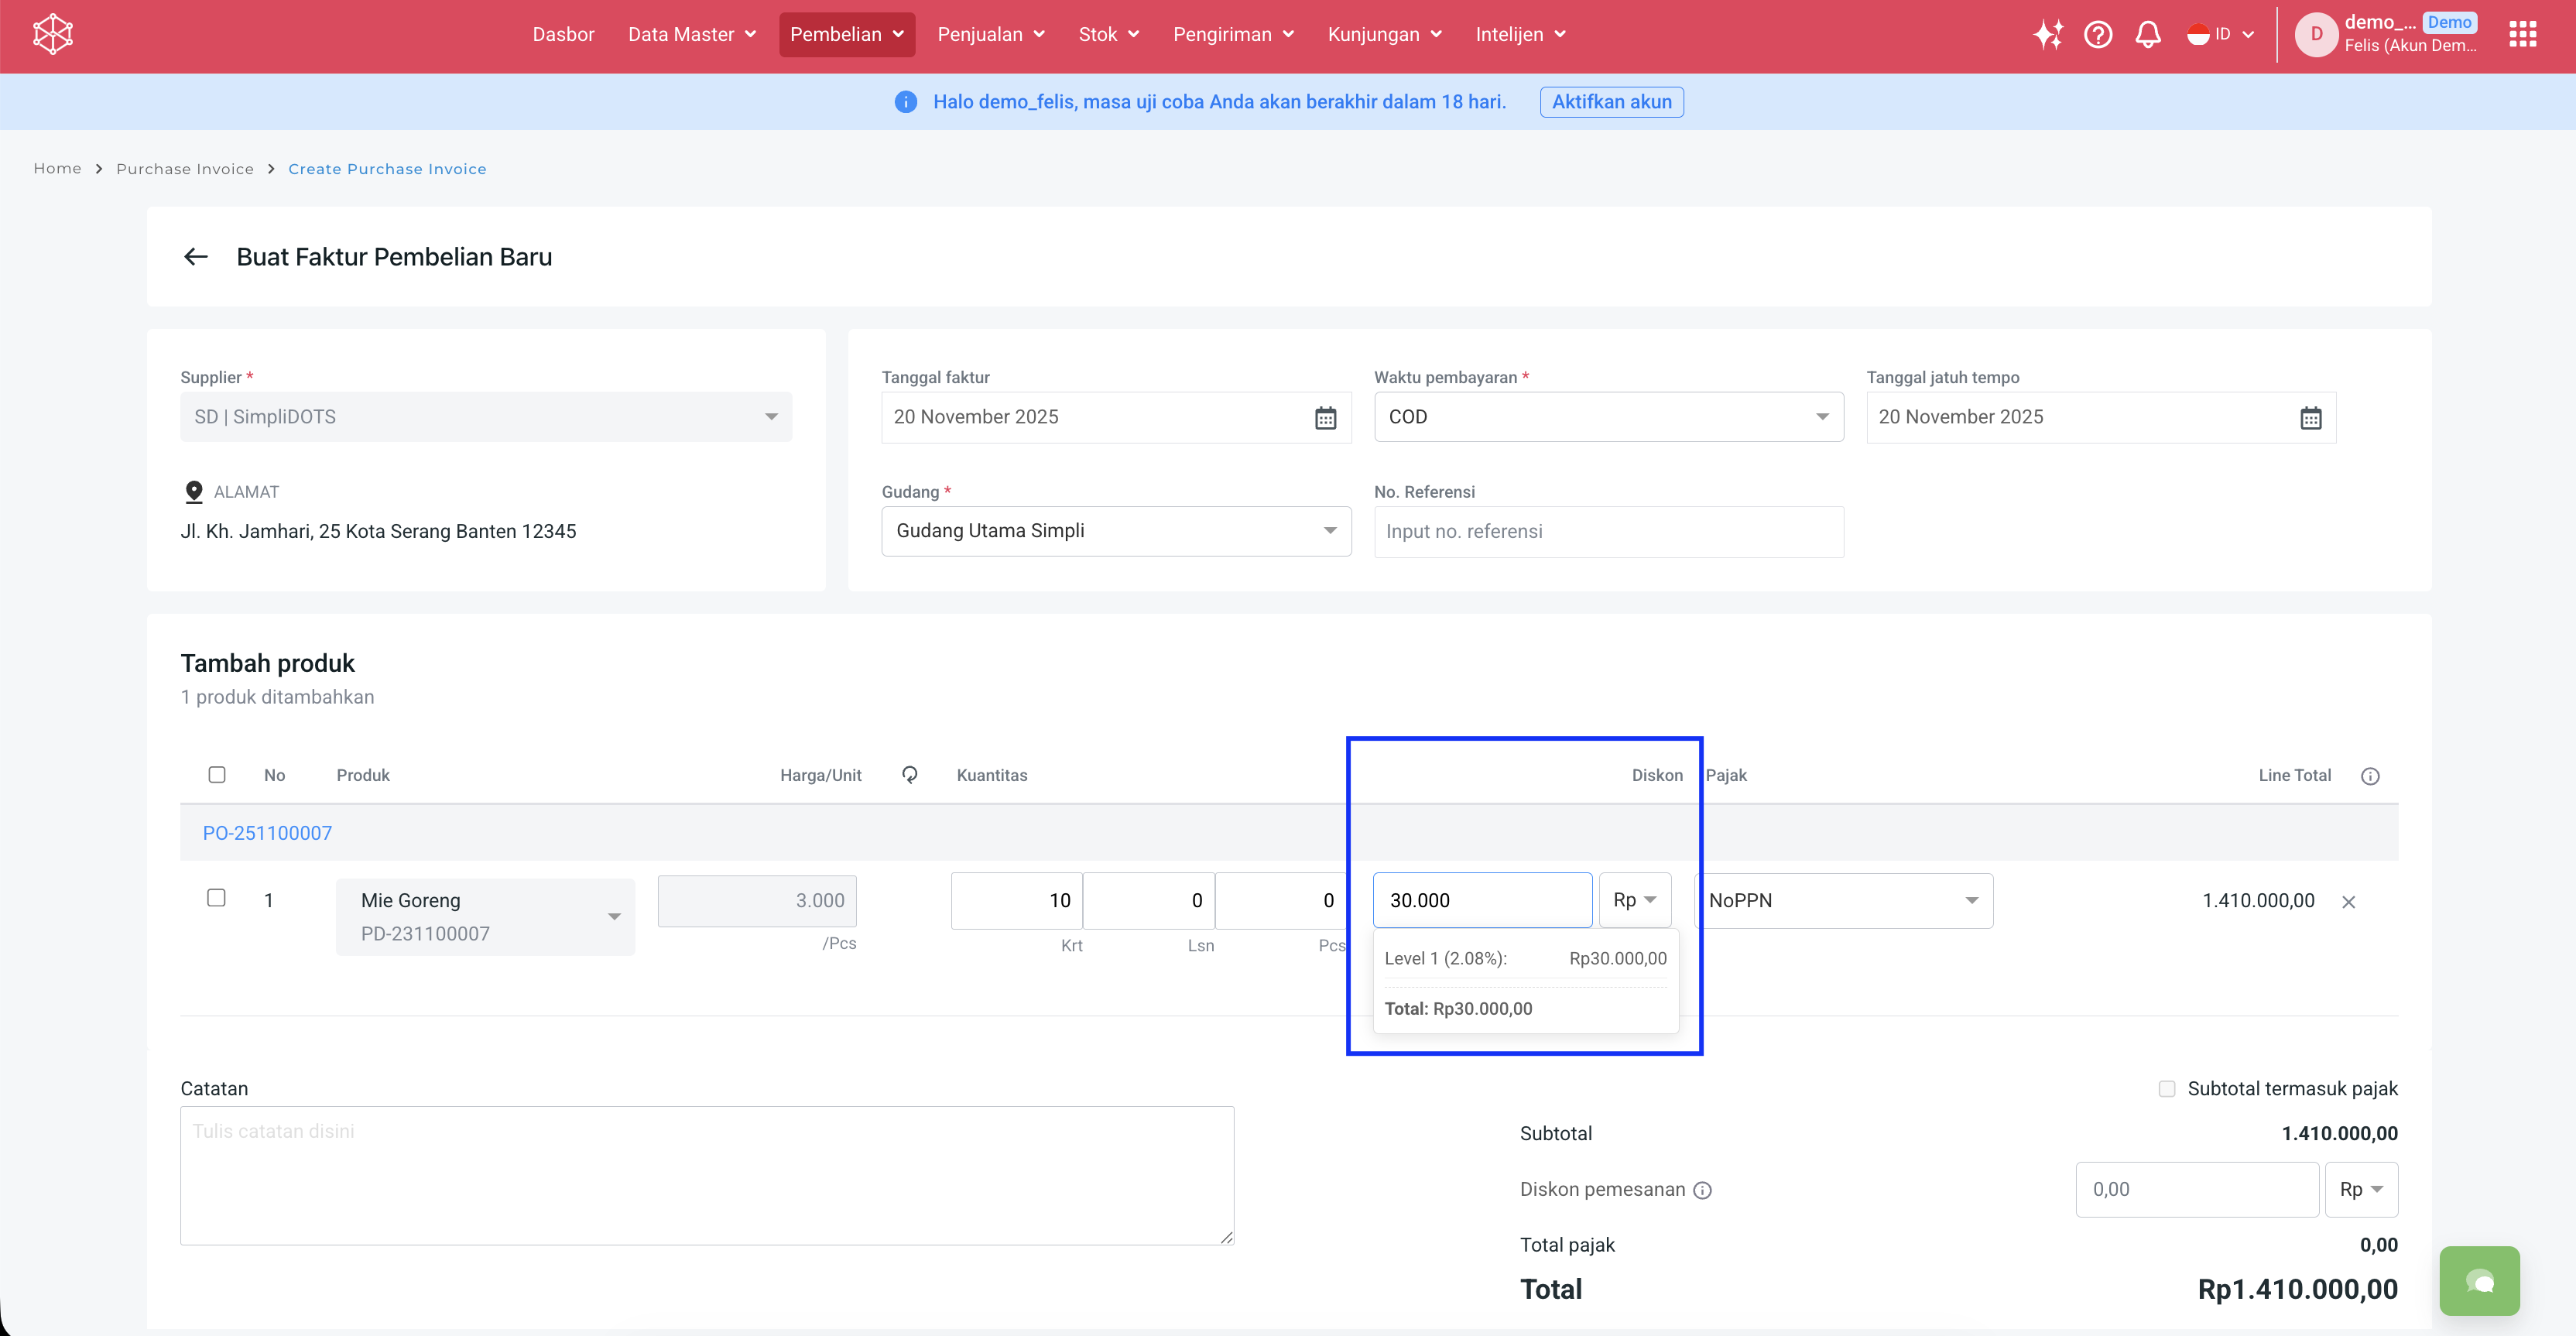The width and height of the screenshot is (2576, 1336).
Task: Tick the select-all checkbox in table header
Action: tap(217, 775)
